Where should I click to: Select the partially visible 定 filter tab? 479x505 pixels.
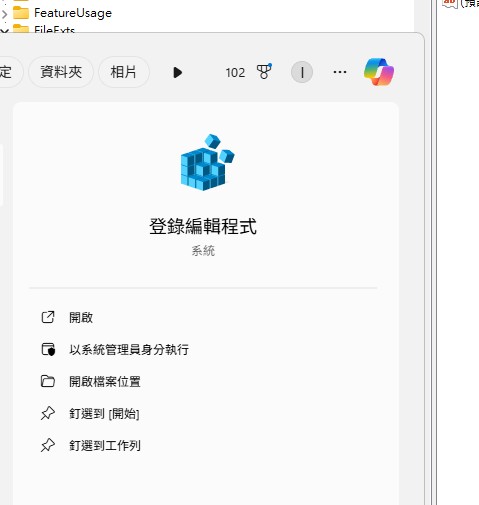tap(10, 72)
